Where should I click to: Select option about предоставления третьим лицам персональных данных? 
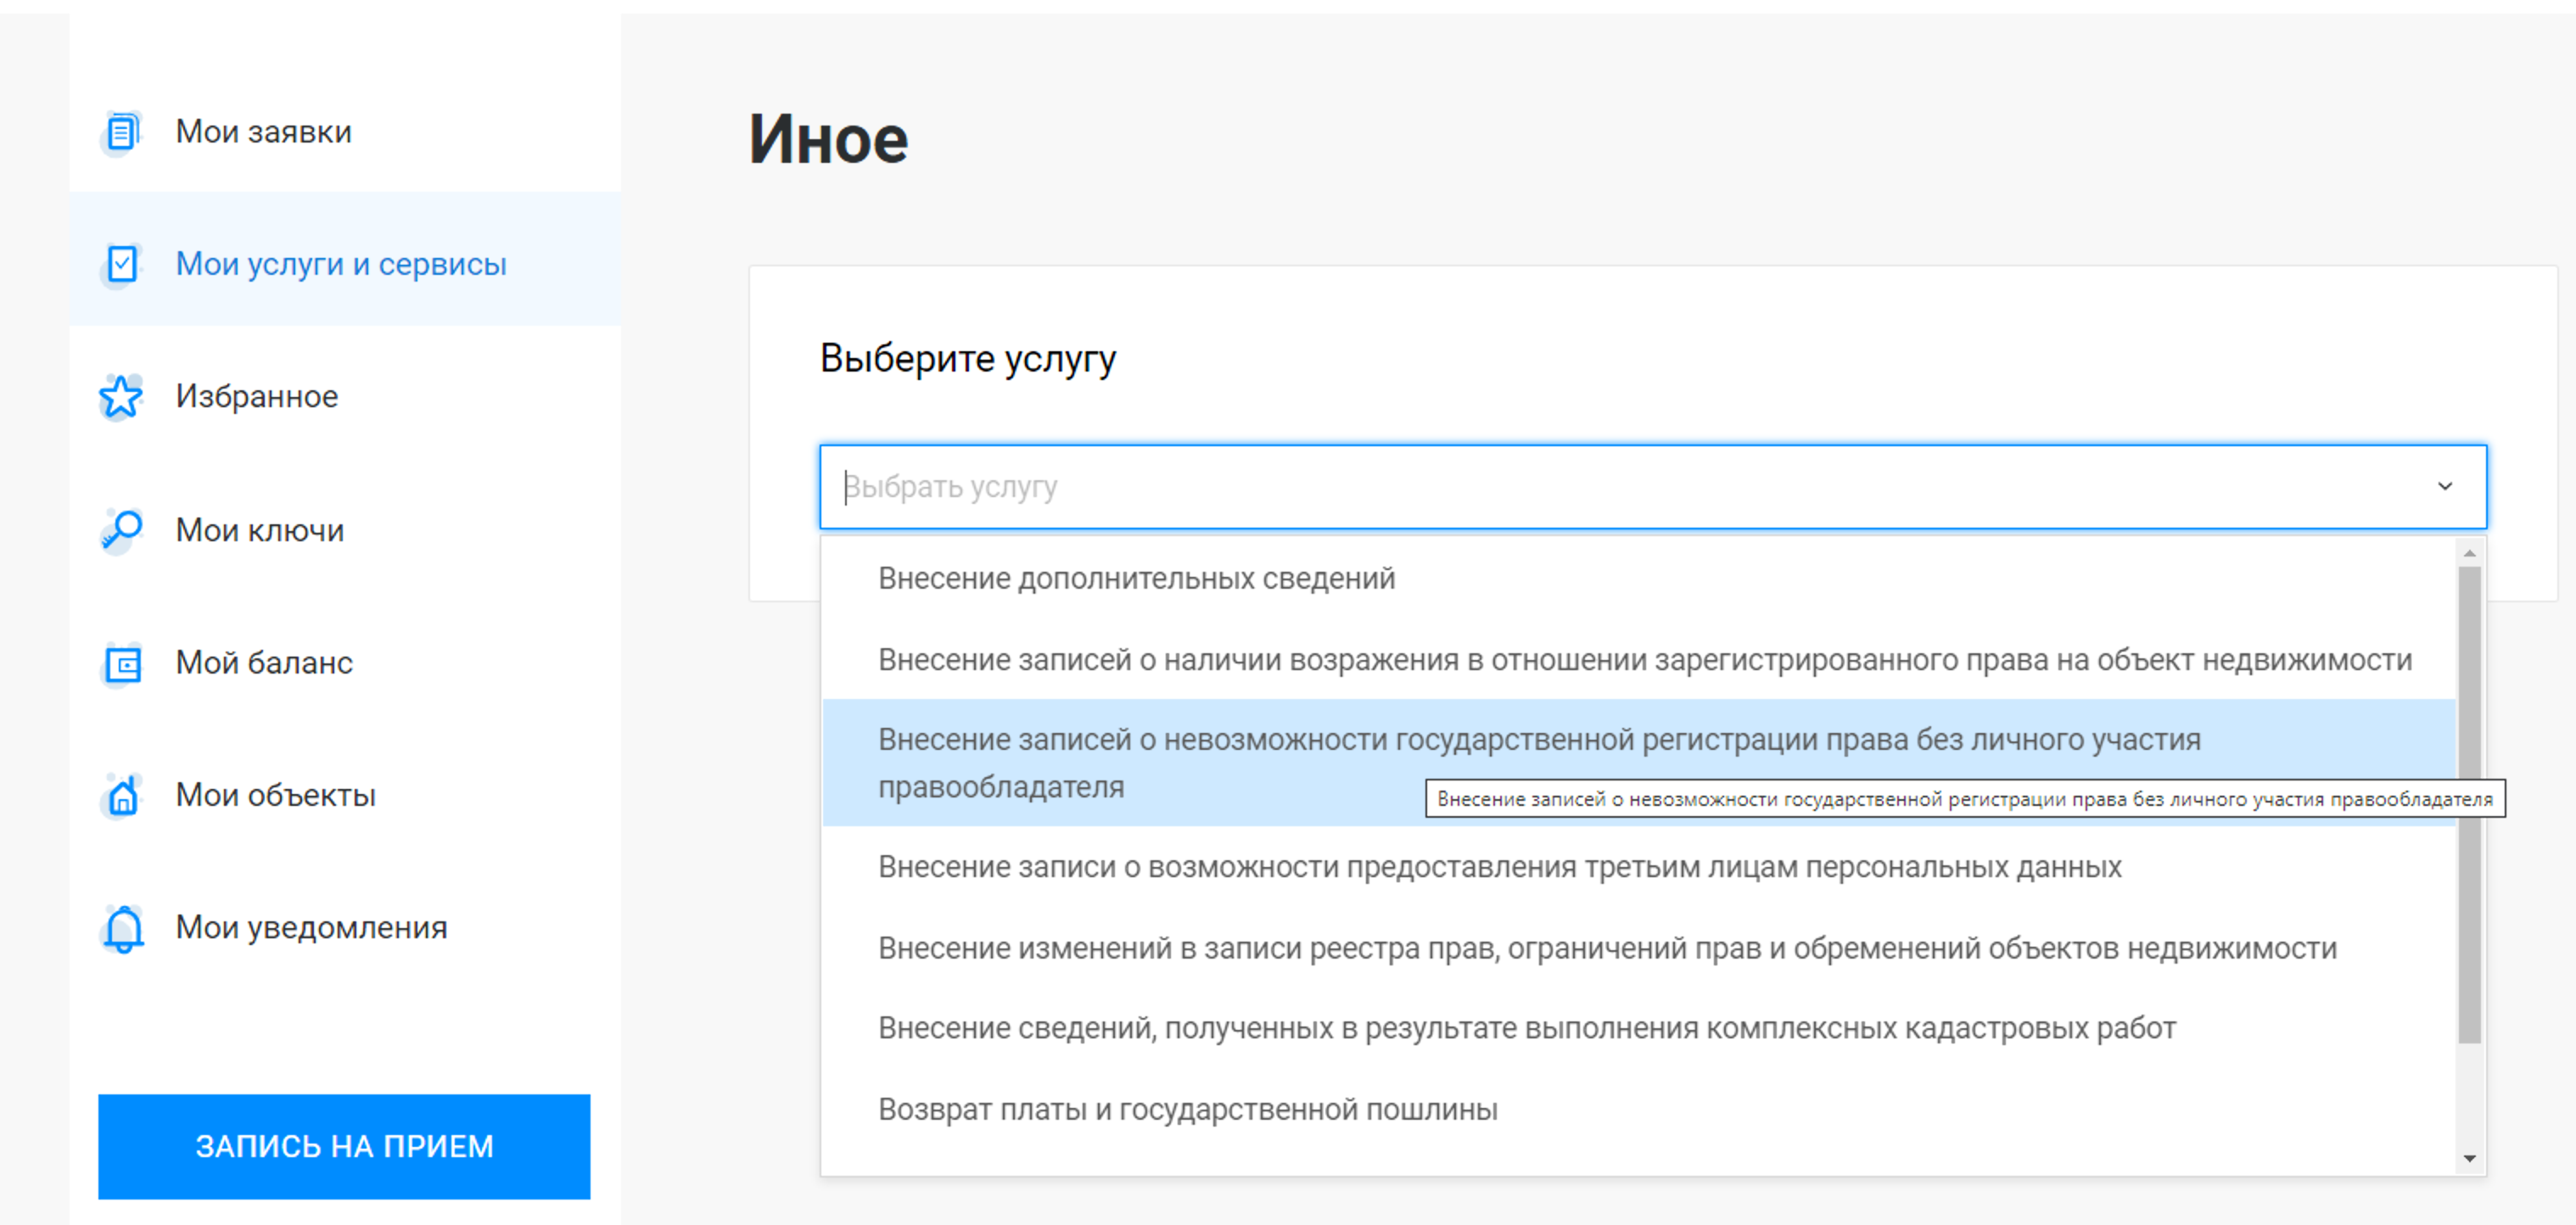point(1638,867)
